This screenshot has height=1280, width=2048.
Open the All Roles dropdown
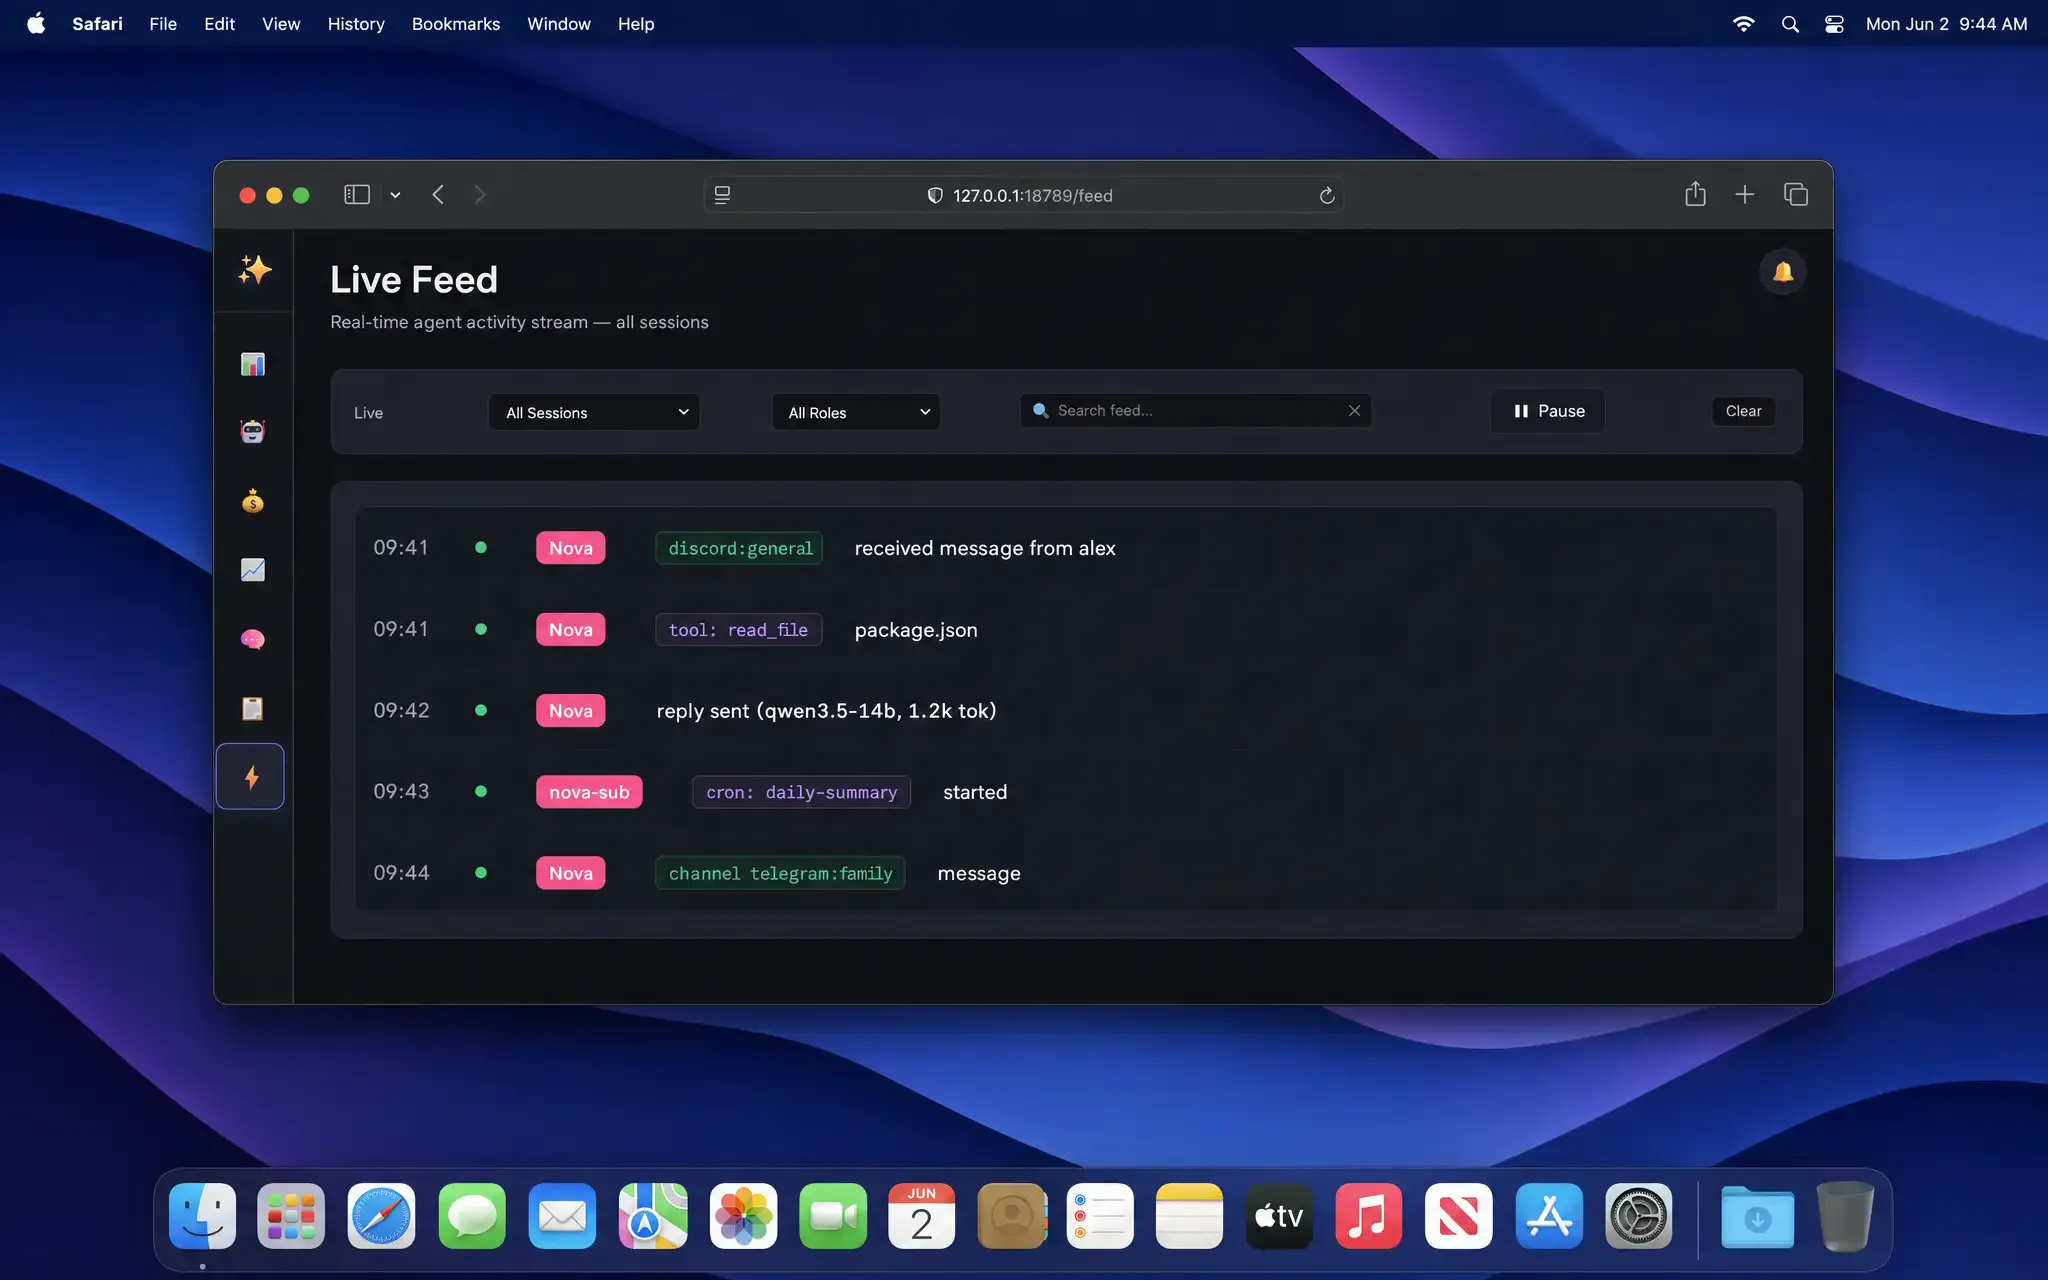[856, 412]
